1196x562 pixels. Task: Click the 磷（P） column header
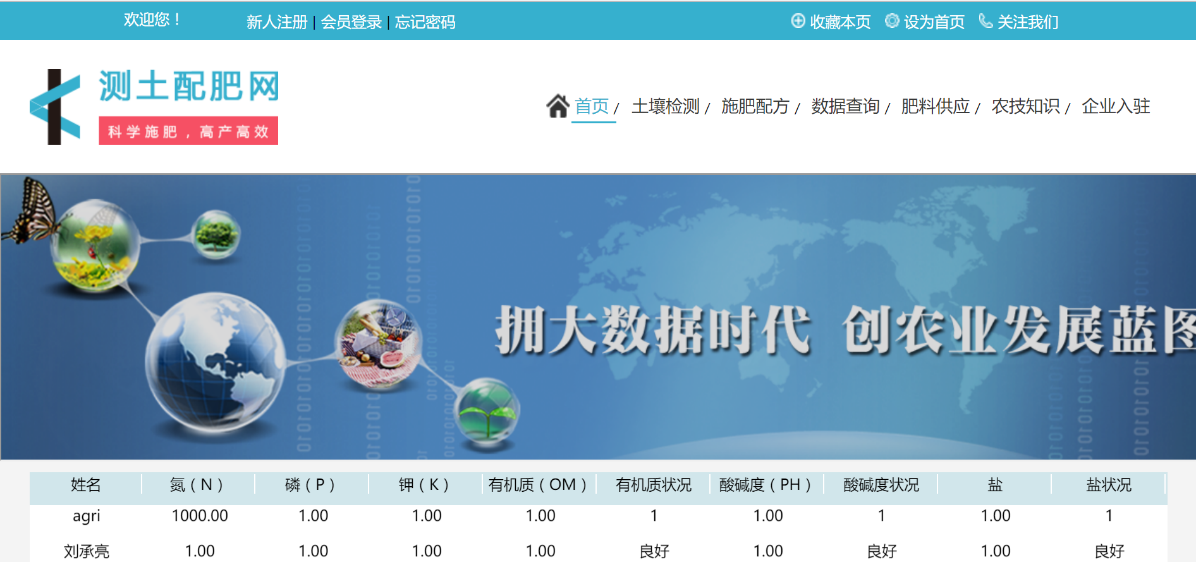click(312, 484)
